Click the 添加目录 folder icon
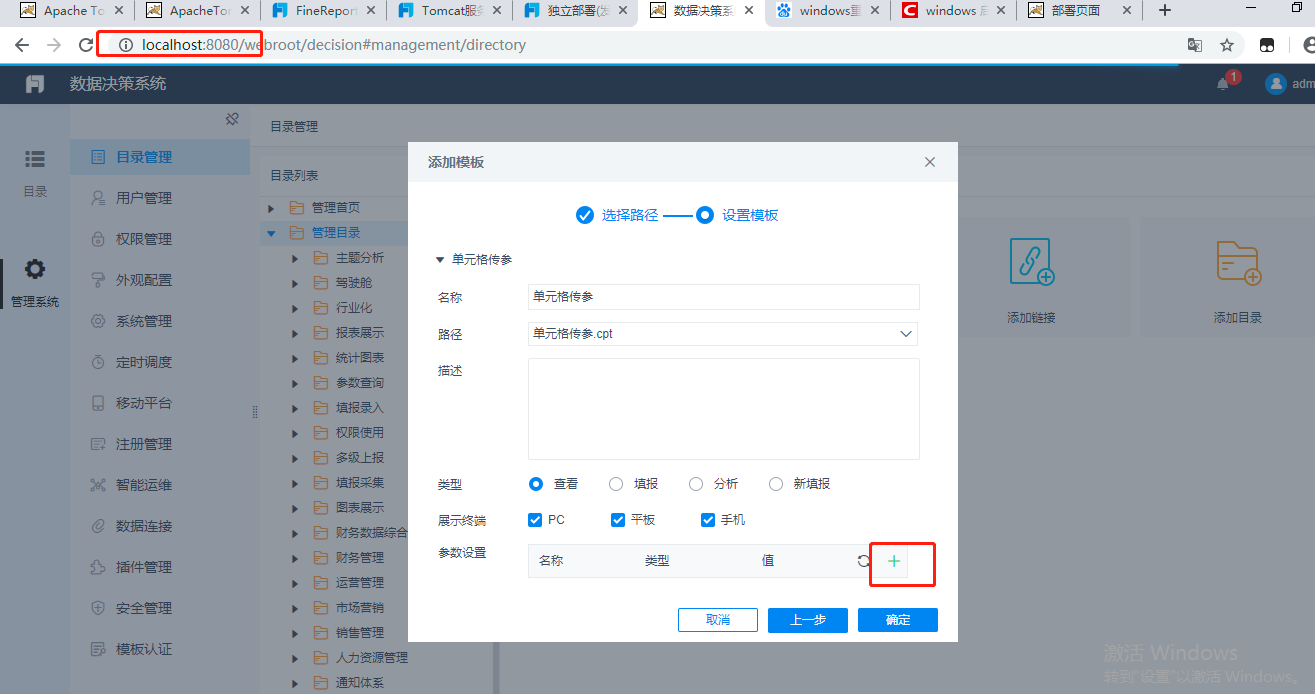 [1237, 262]
